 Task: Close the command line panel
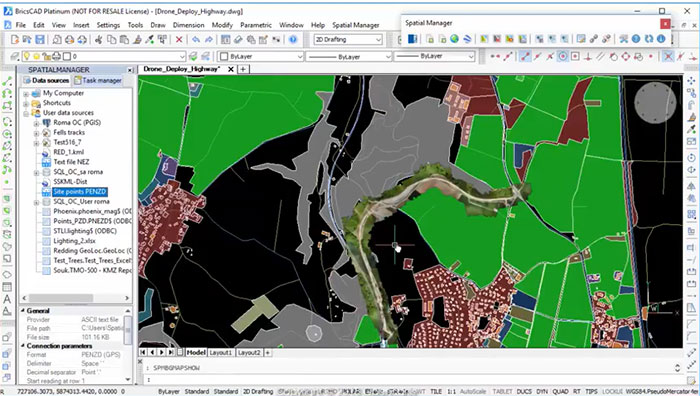click(x=140, y=361)
